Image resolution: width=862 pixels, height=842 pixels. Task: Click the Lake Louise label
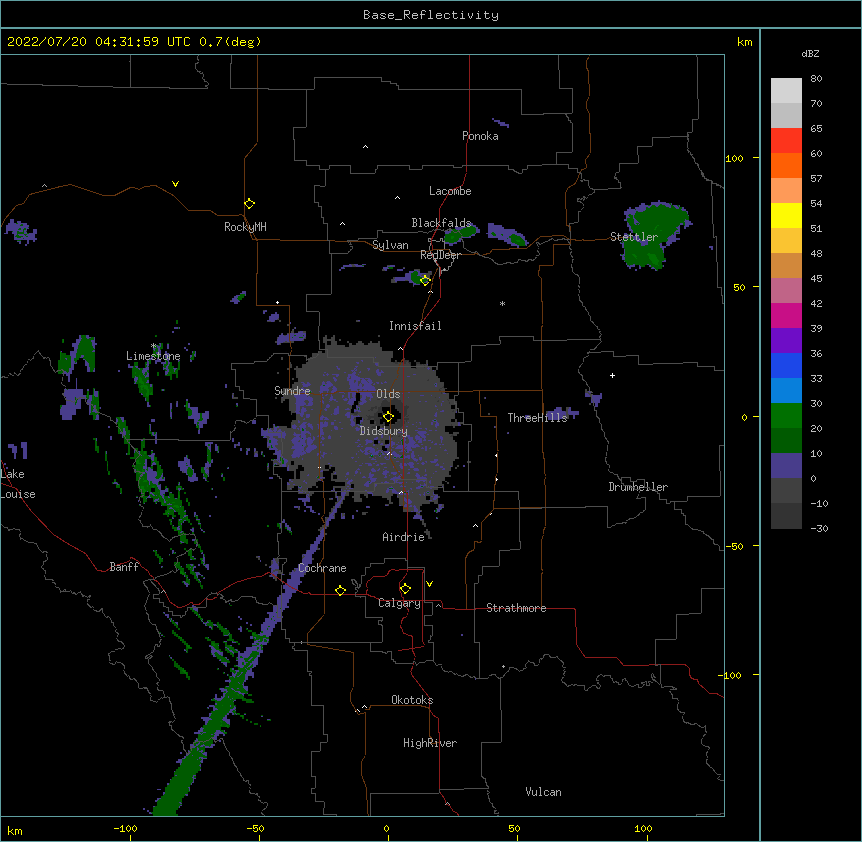(18, 484)
